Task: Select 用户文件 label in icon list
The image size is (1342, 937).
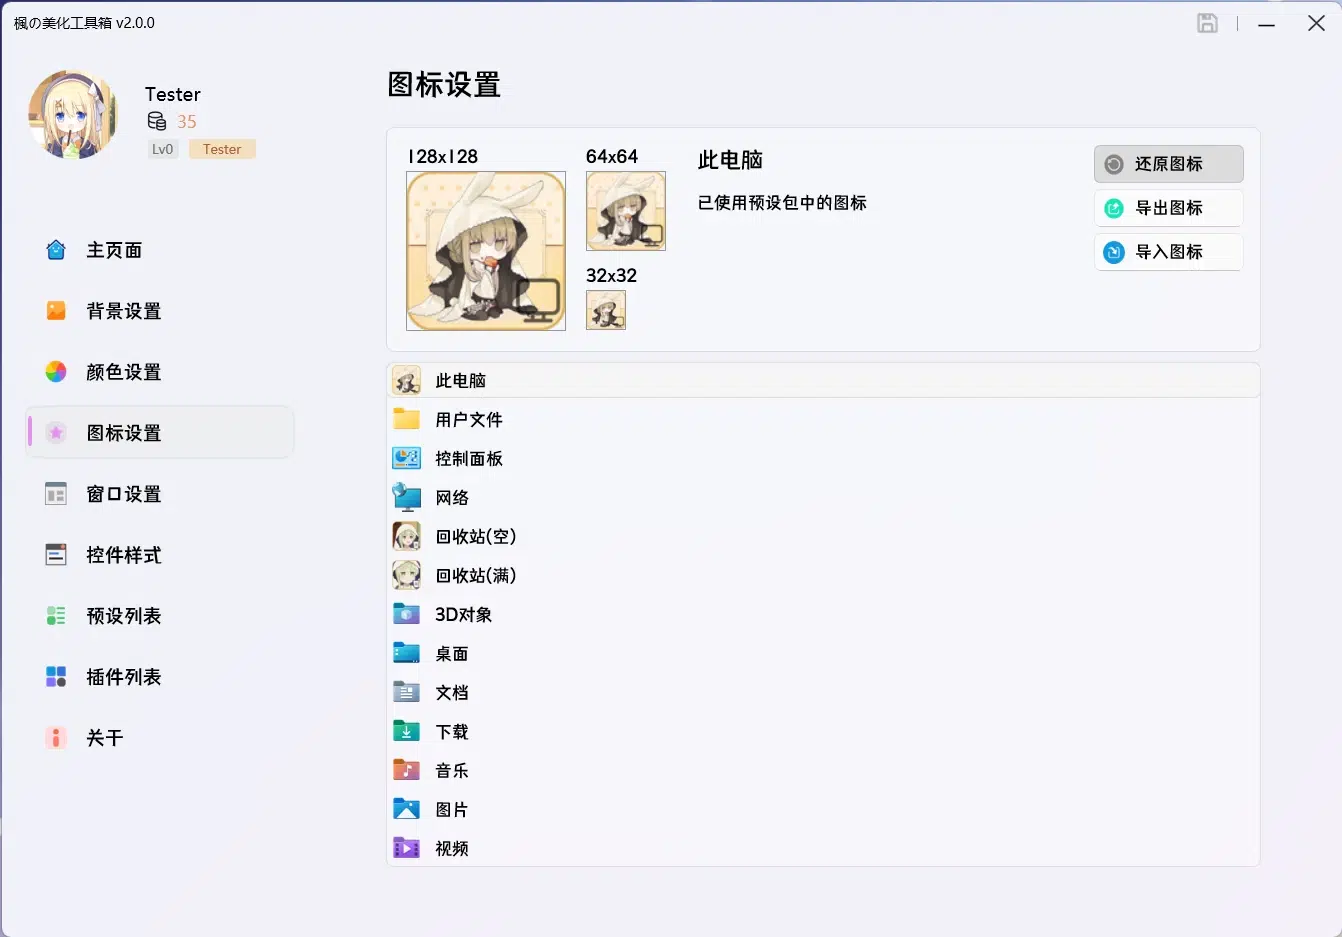Action: point(469,420)
